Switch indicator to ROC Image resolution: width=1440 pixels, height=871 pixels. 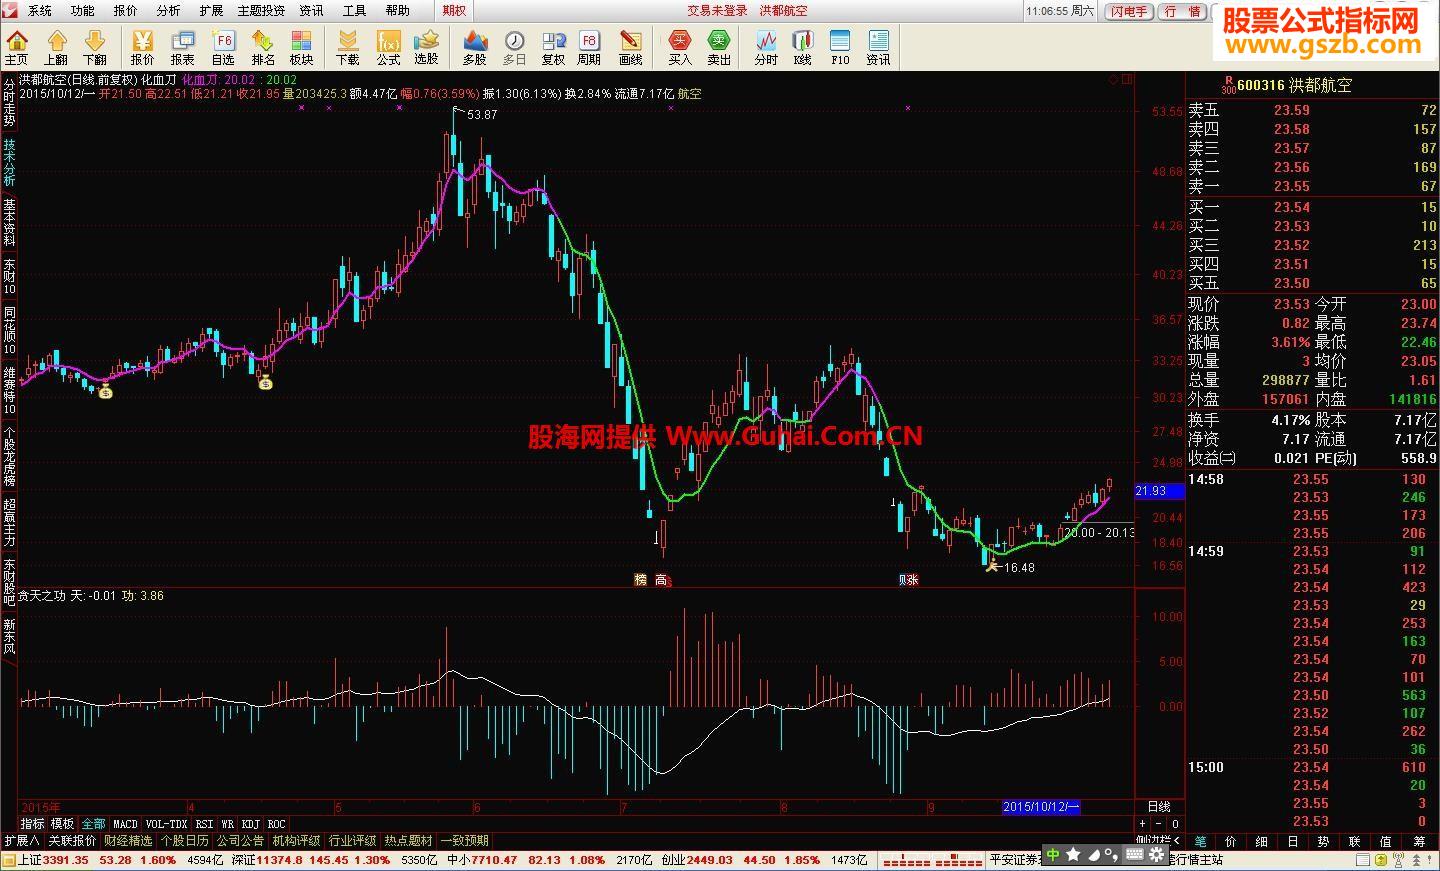point(276,824)
